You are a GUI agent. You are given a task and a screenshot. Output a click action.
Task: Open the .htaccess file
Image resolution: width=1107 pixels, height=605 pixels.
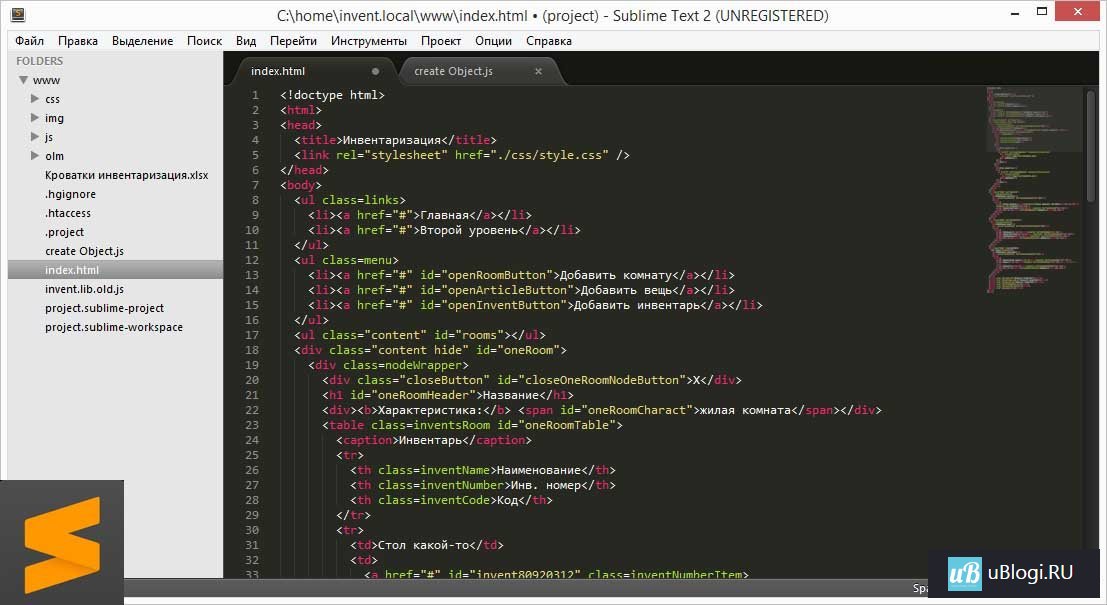coord(68,213)
